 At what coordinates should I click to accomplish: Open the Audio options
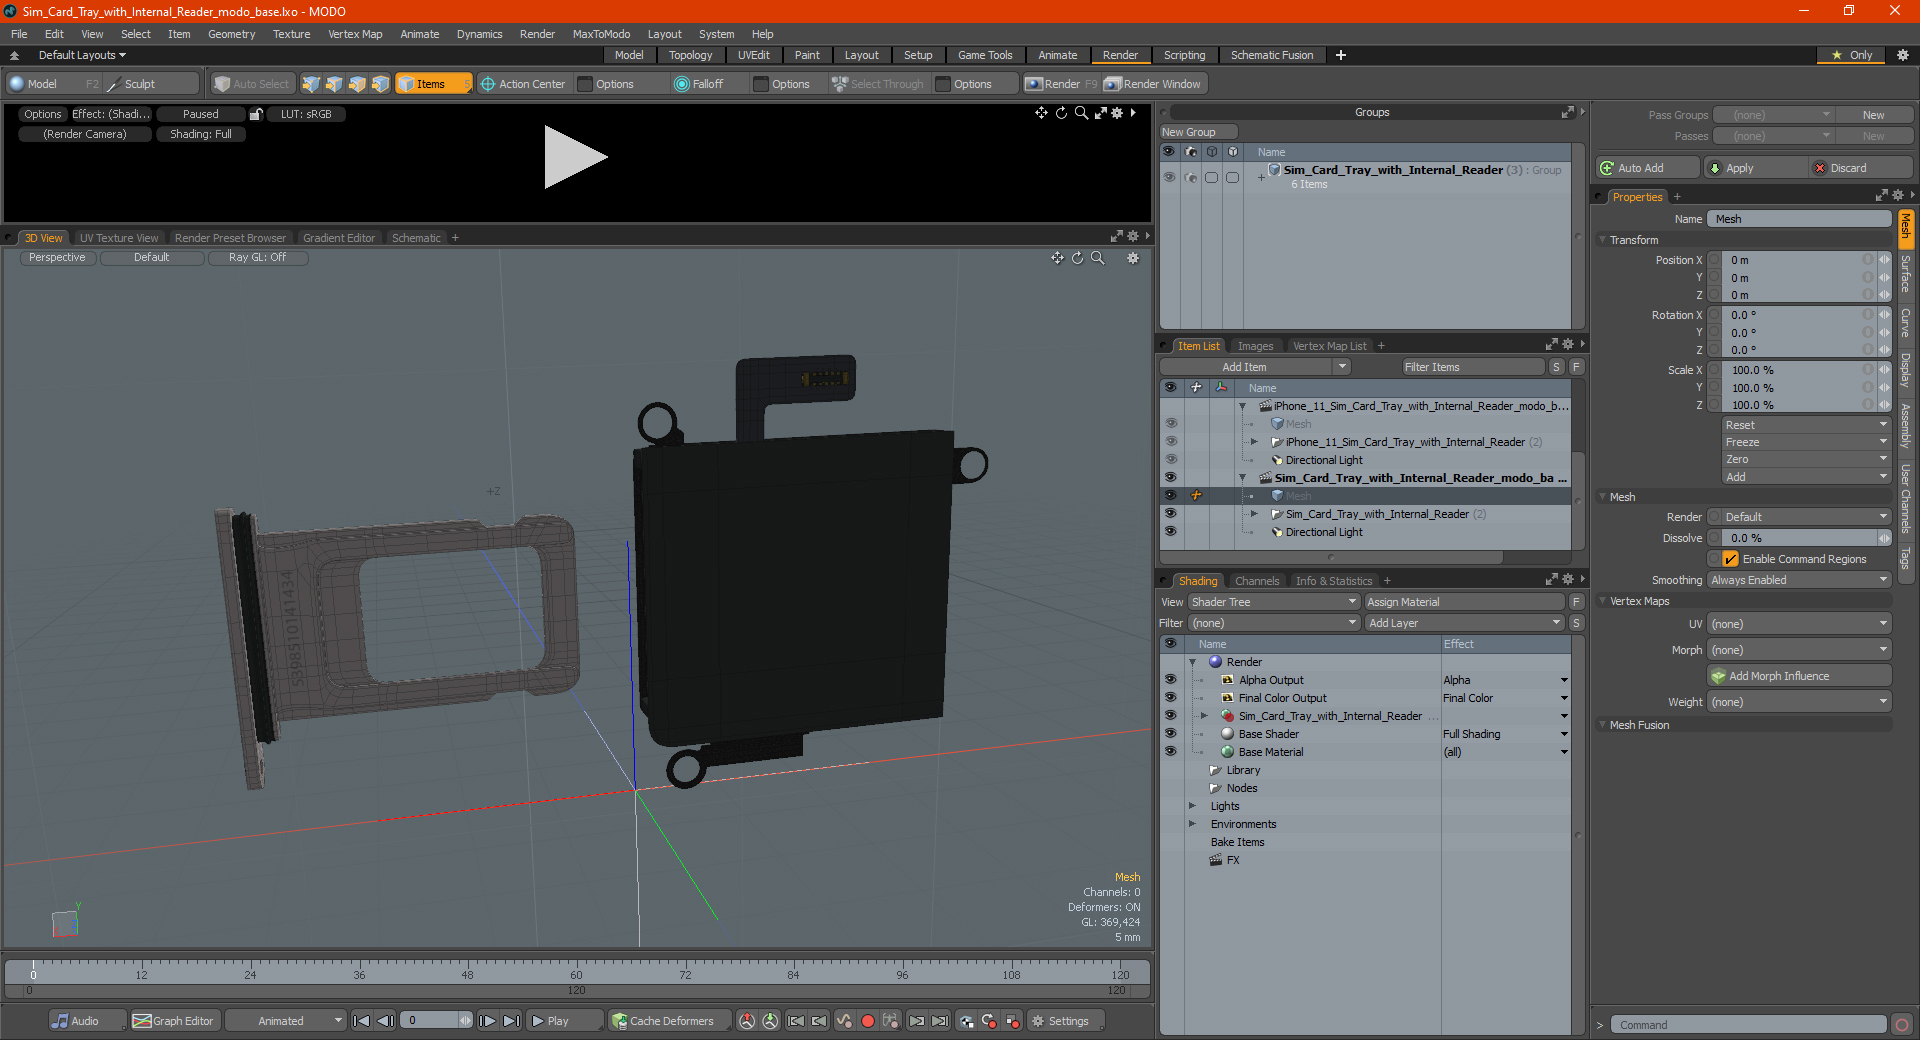click(x=86, y=1021)
